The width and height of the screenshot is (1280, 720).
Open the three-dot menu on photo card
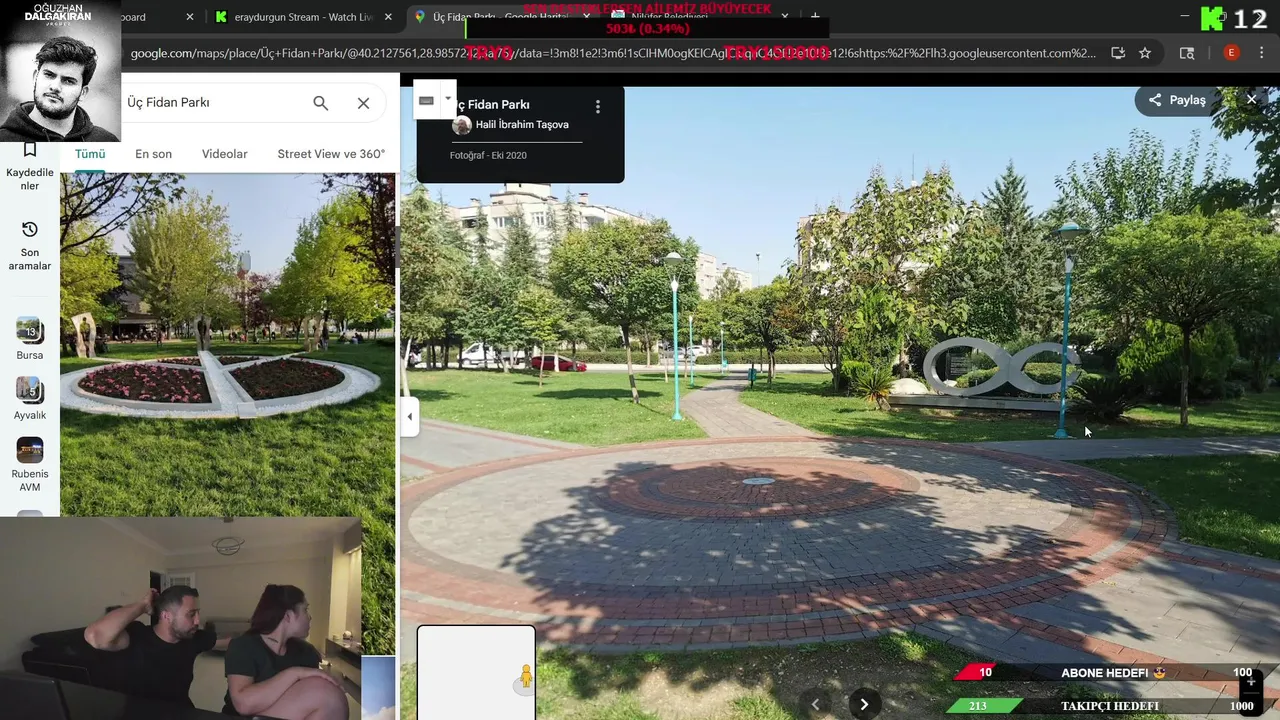click(x=598, y=106)
